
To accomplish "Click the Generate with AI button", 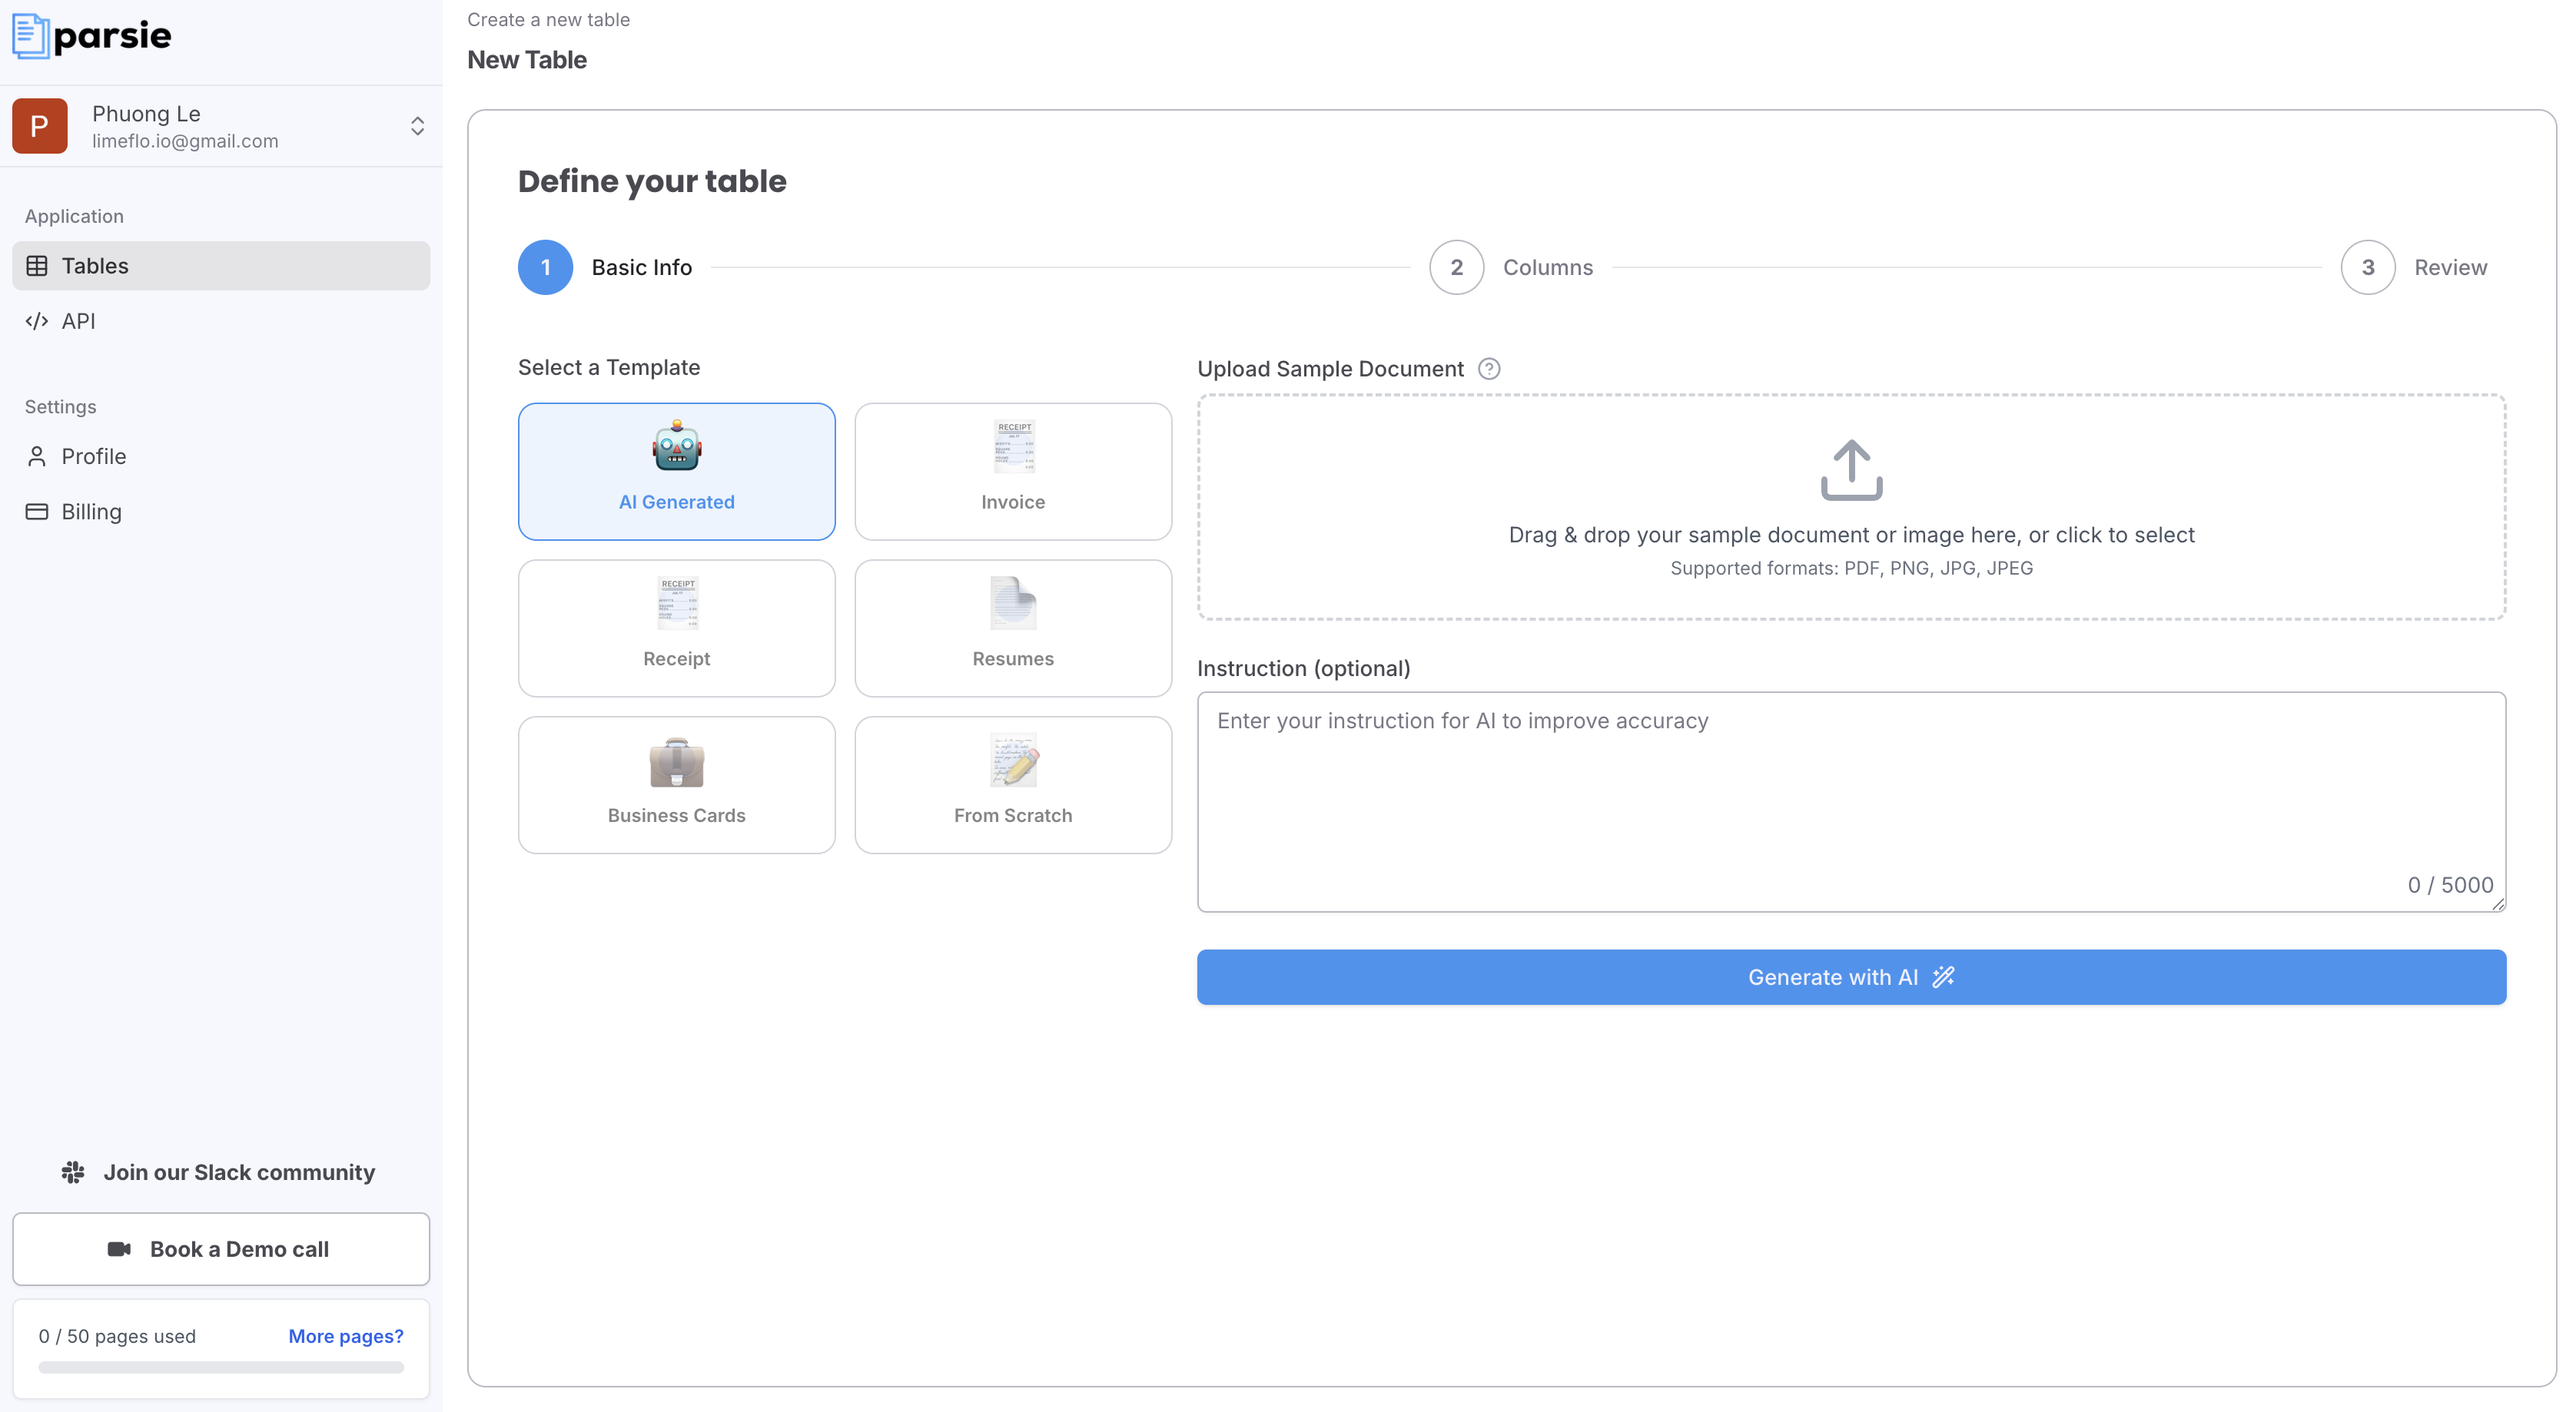I will point(1851,977).
